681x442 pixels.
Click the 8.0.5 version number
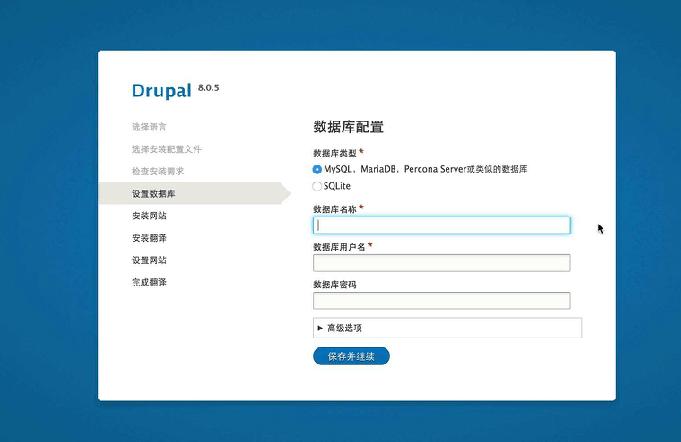point(208,88)
